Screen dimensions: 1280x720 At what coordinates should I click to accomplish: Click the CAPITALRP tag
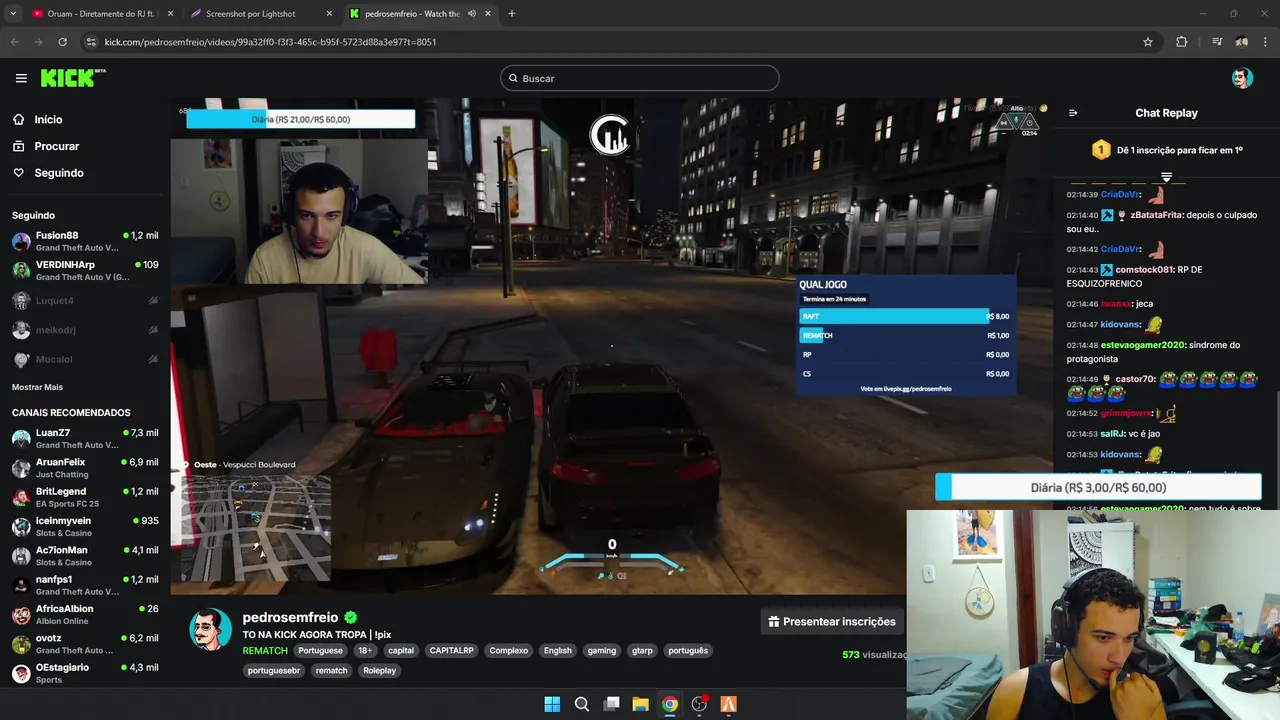pyautogui.click(x=451, y=651)
